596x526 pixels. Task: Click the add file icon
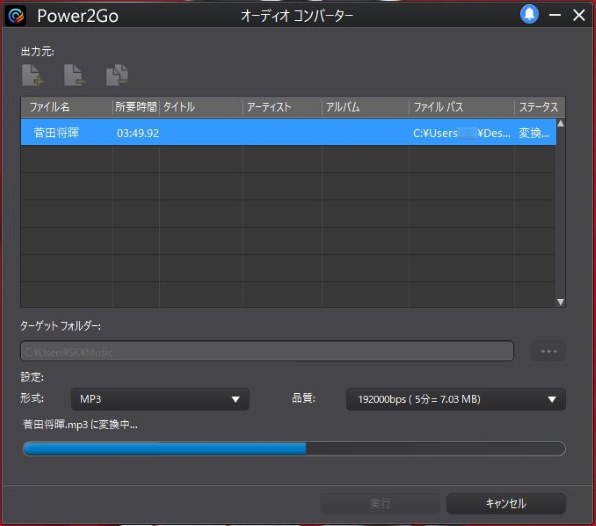point(32,75)
